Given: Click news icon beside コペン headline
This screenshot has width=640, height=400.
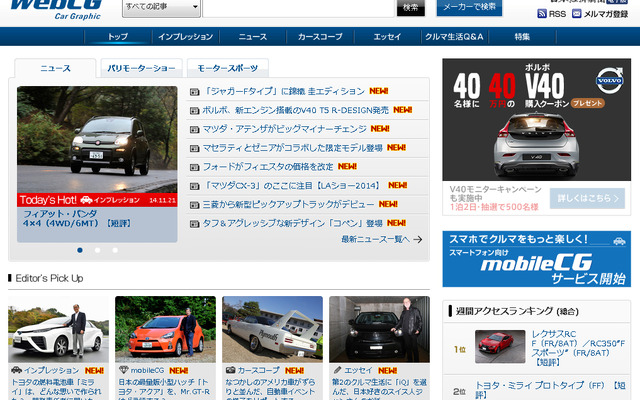Looking at the screenshot, I should [195, 224].
